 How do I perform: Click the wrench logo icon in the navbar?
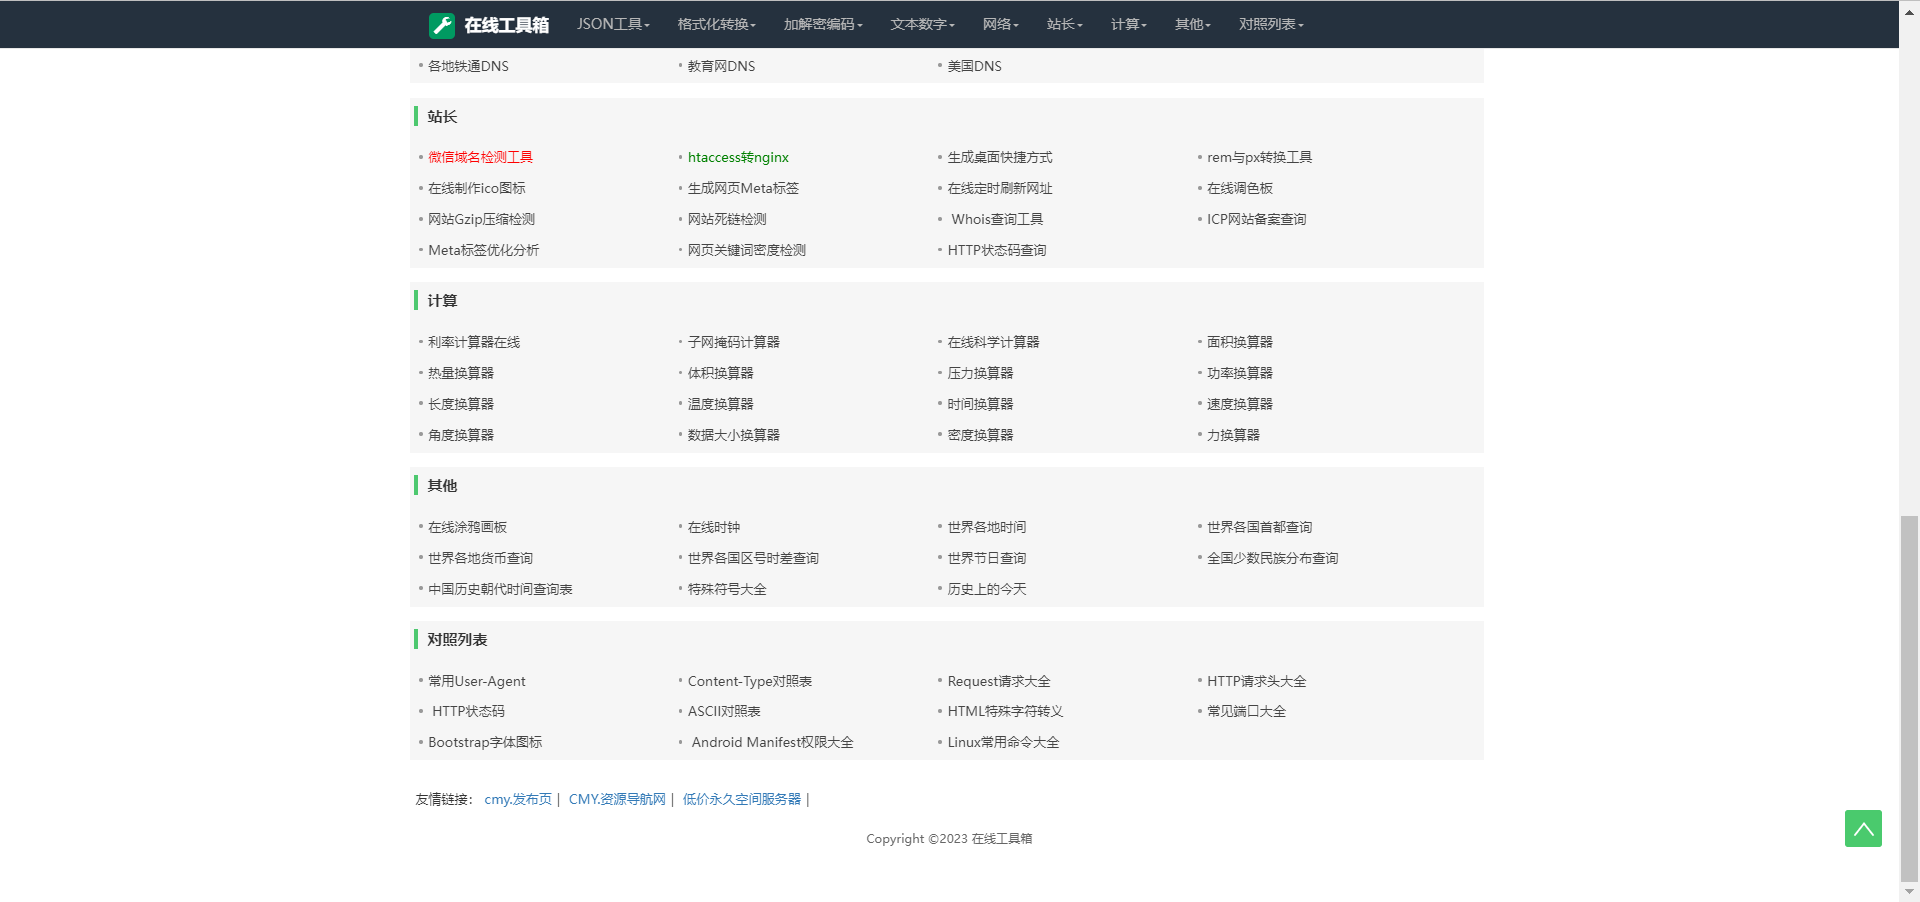pos(441,25)
